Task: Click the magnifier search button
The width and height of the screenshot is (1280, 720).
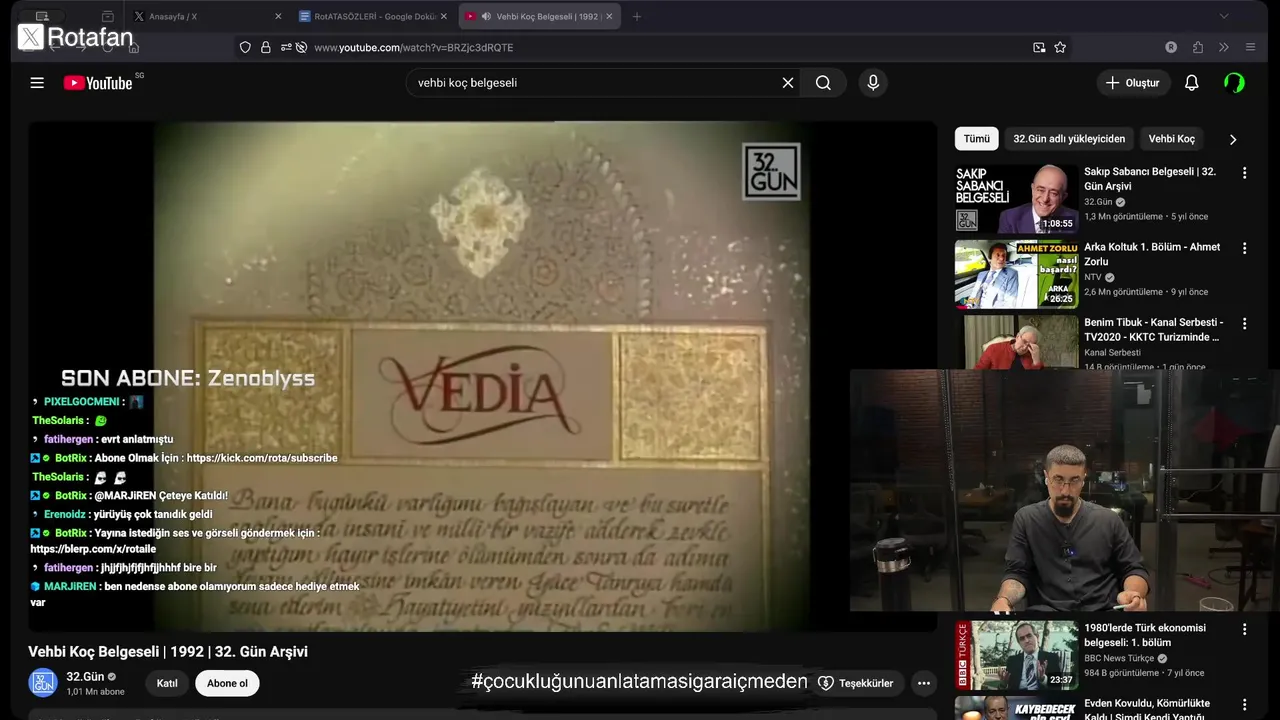Action: coord(823,83)
